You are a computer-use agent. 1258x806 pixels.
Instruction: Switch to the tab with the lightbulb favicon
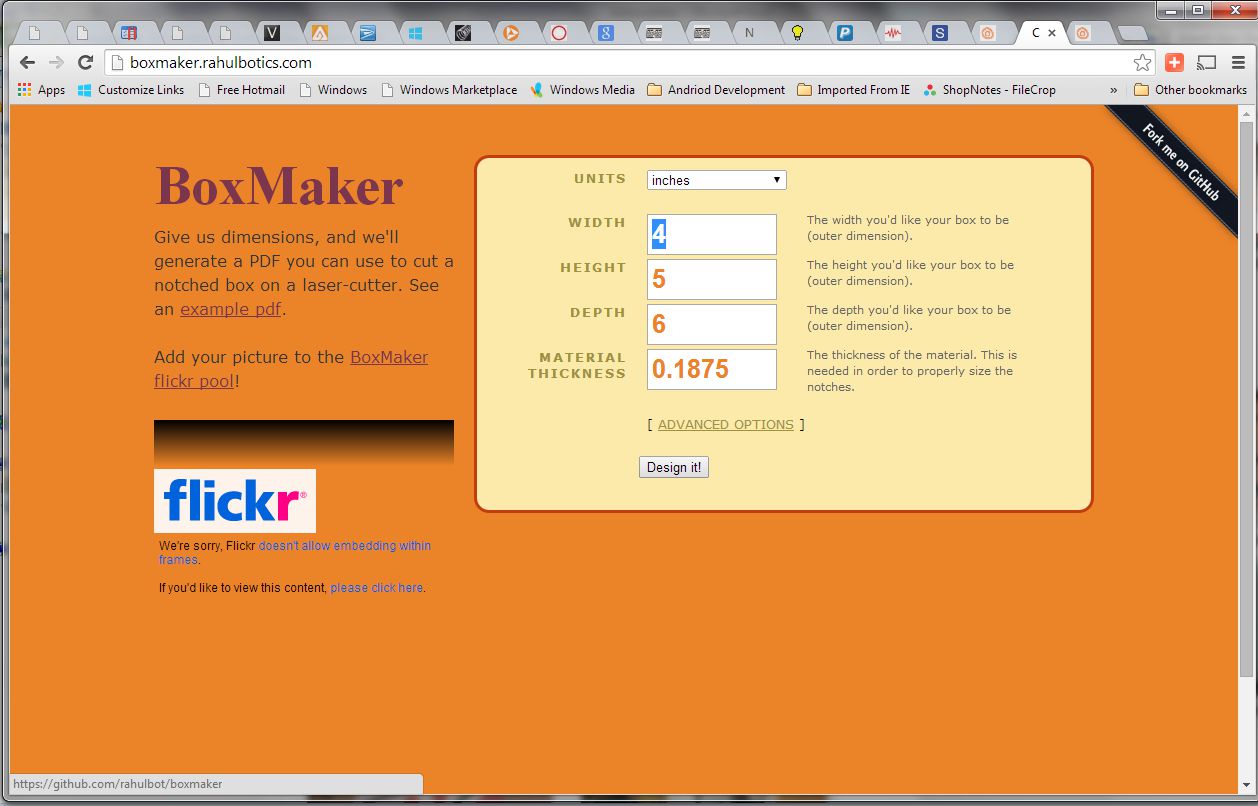(797, 33)
